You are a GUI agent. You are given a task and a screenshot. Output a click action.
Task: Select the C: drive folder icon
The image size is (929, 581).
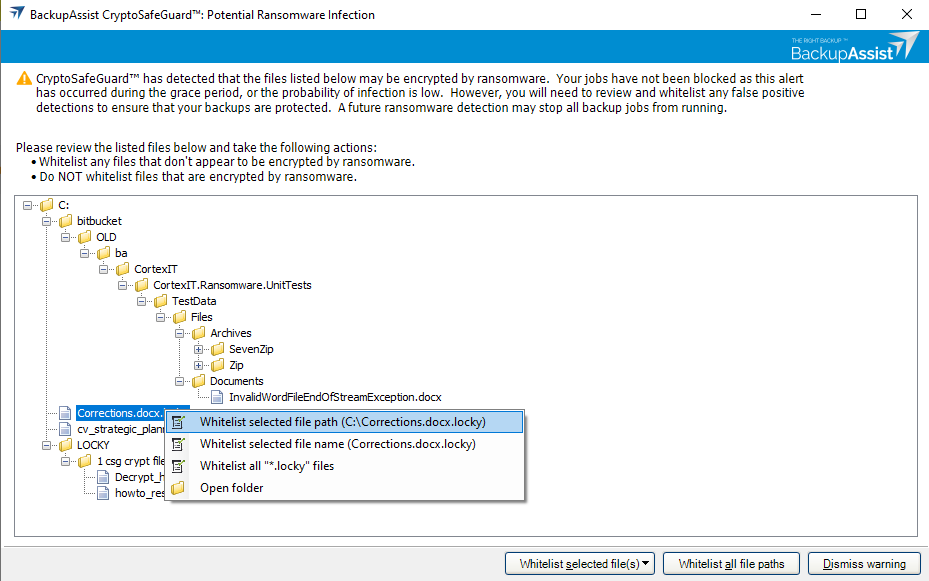(46, 205)
